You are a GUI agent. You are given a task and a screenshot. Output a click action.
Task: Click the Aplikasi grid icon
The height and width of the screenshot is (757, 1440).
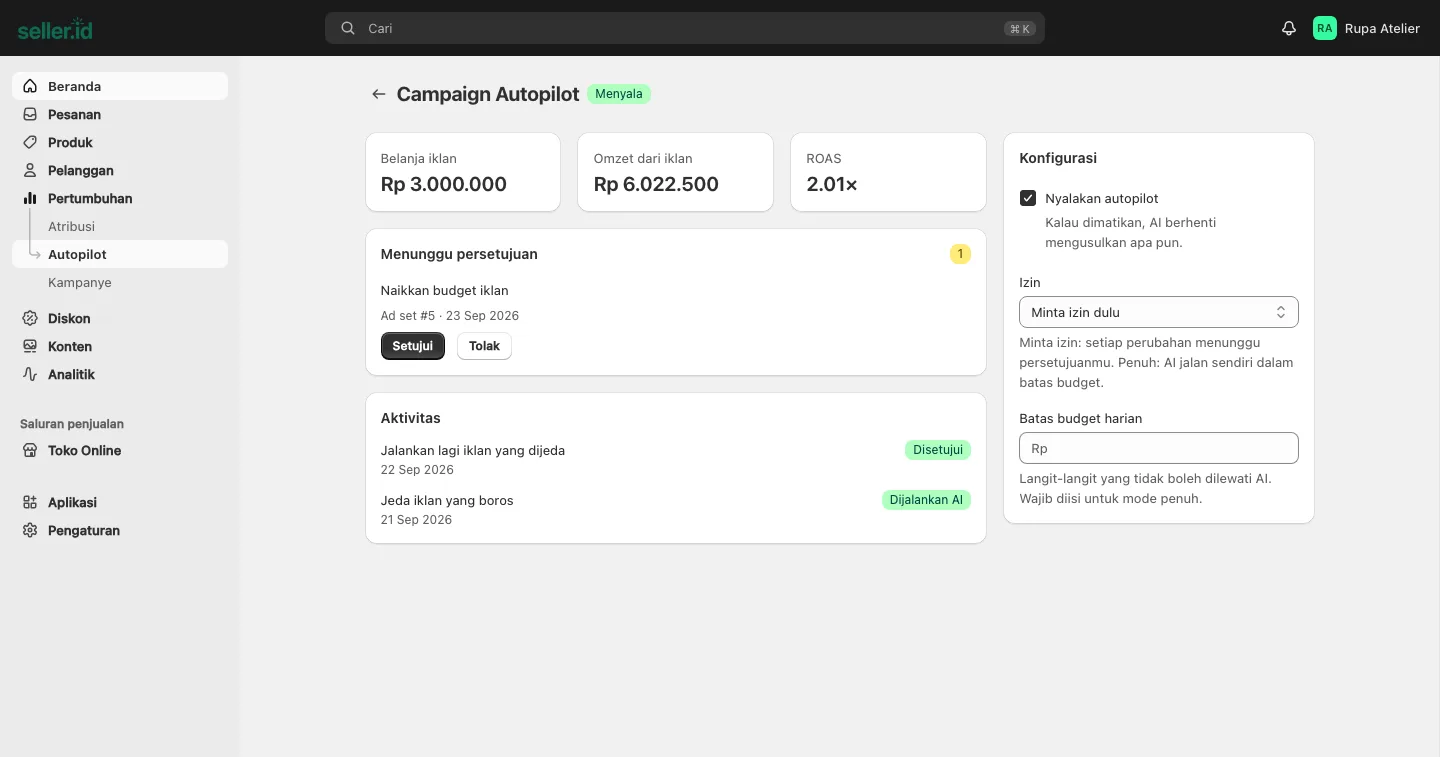(30, 502)
